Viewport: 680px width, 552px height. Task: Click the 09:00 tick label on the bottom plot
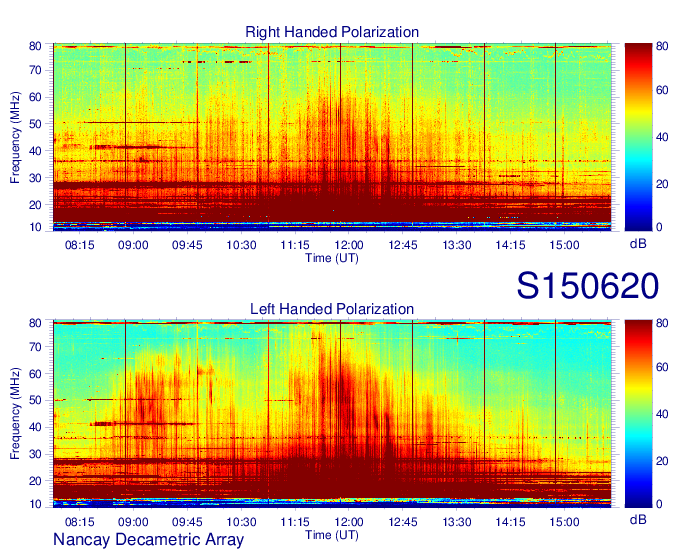133,522
